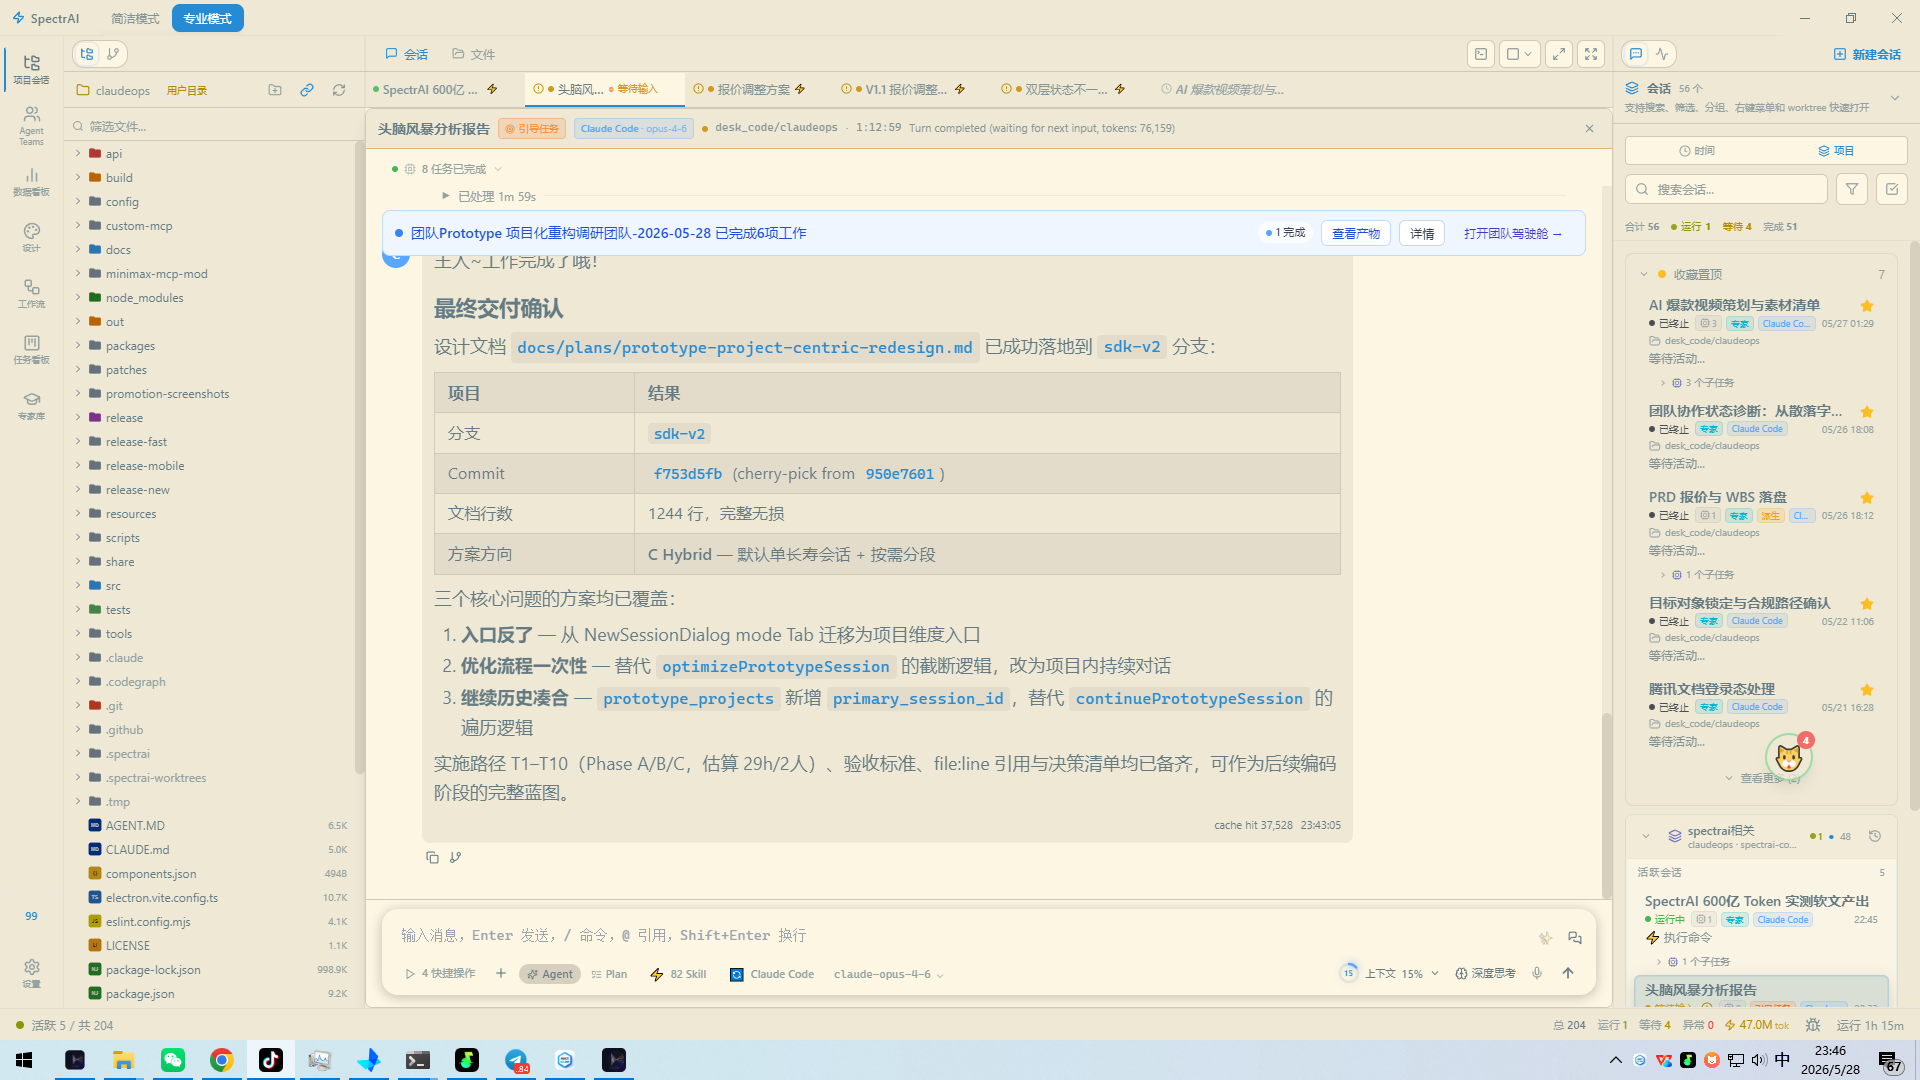Switch to 专业模式 professional mode

207,18
